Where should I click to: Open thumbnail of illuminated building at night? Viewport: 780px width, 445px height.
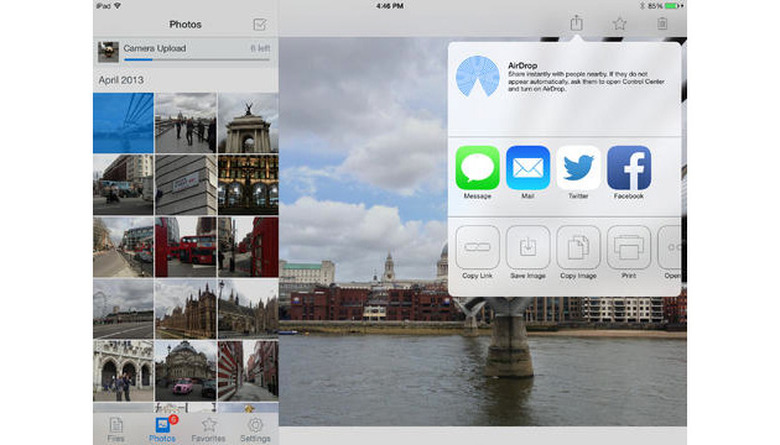pos(248,184)
